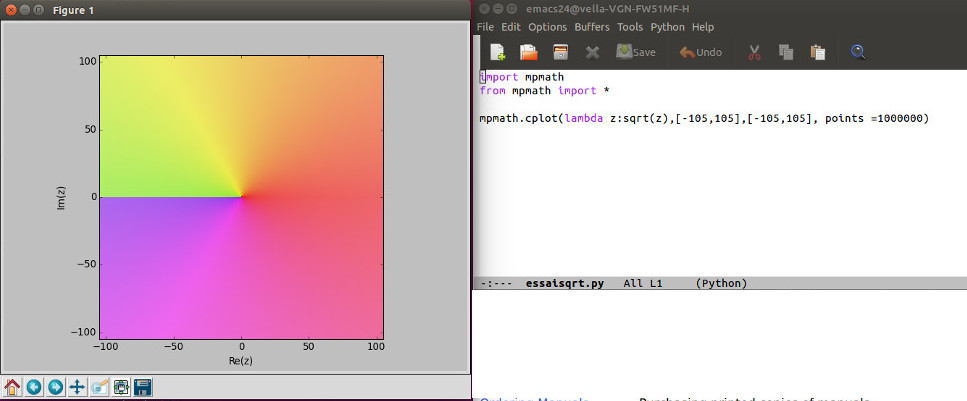Click the essaisqrt.py buffer name in mode line
Image resolution: width=967 pixels, height=401 pixels.
coord(565,284)
